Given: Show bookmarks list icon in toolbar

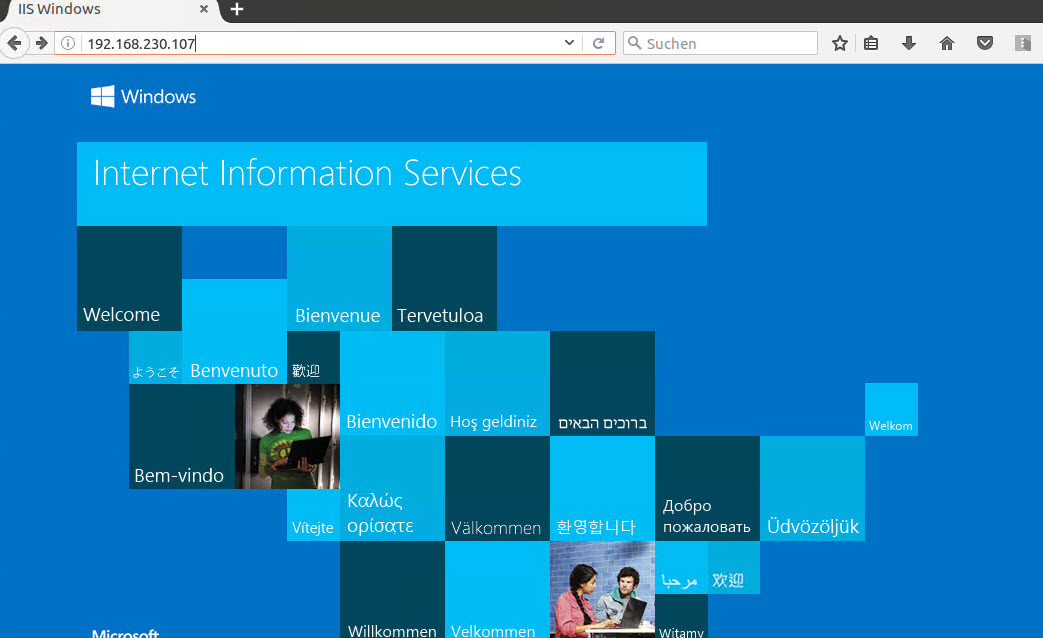Looking at the screenshot, I should [871, 43].
